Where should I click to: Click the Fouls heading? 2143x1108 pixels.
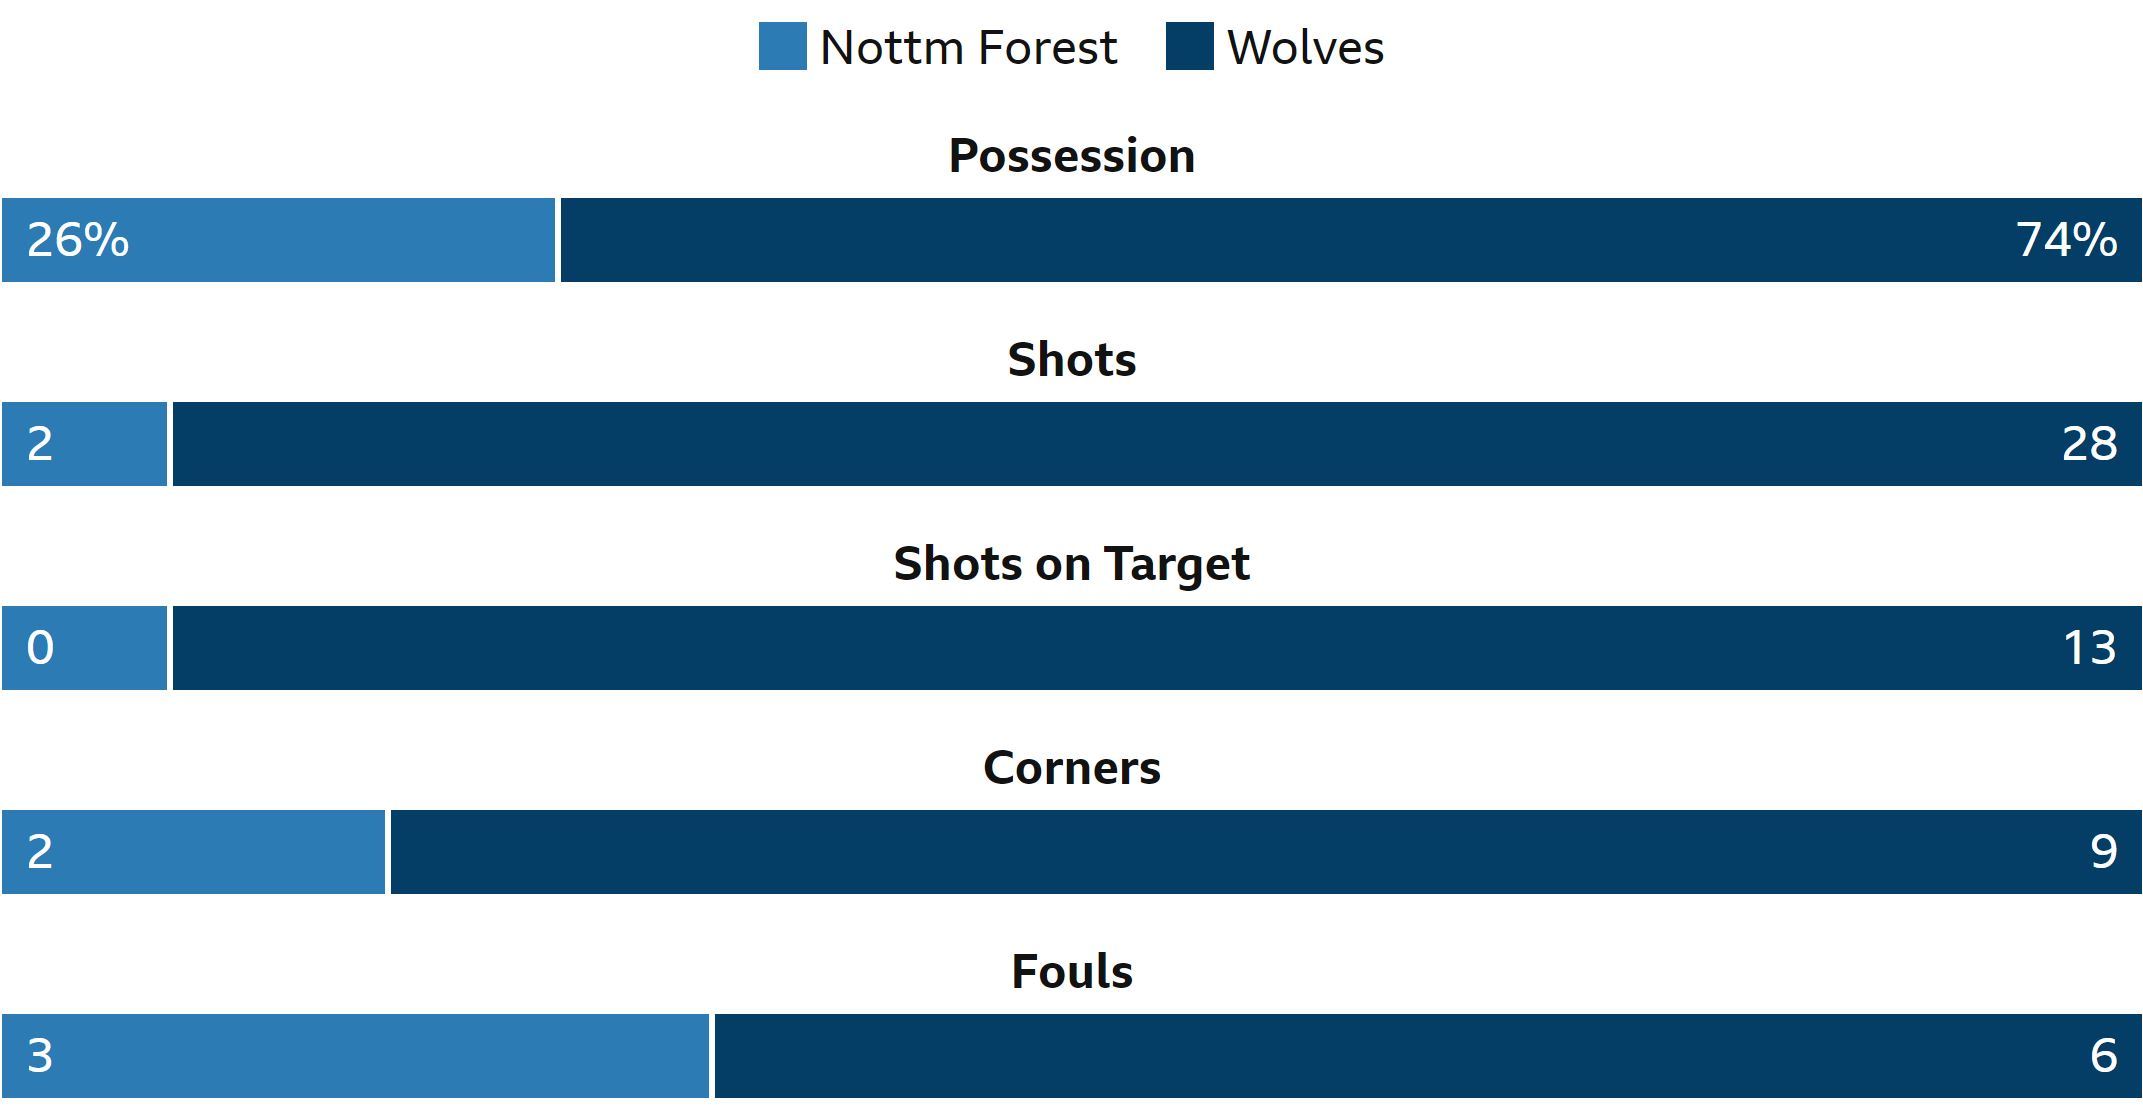[x=1071, y=972]
